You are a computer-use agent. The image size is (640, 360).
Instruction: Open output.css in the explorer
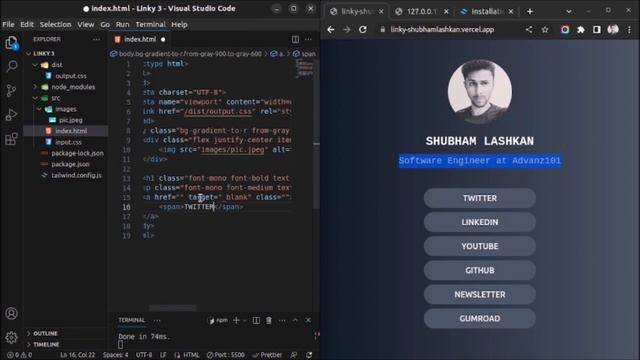pyautogui.click(x=71, y=76)
